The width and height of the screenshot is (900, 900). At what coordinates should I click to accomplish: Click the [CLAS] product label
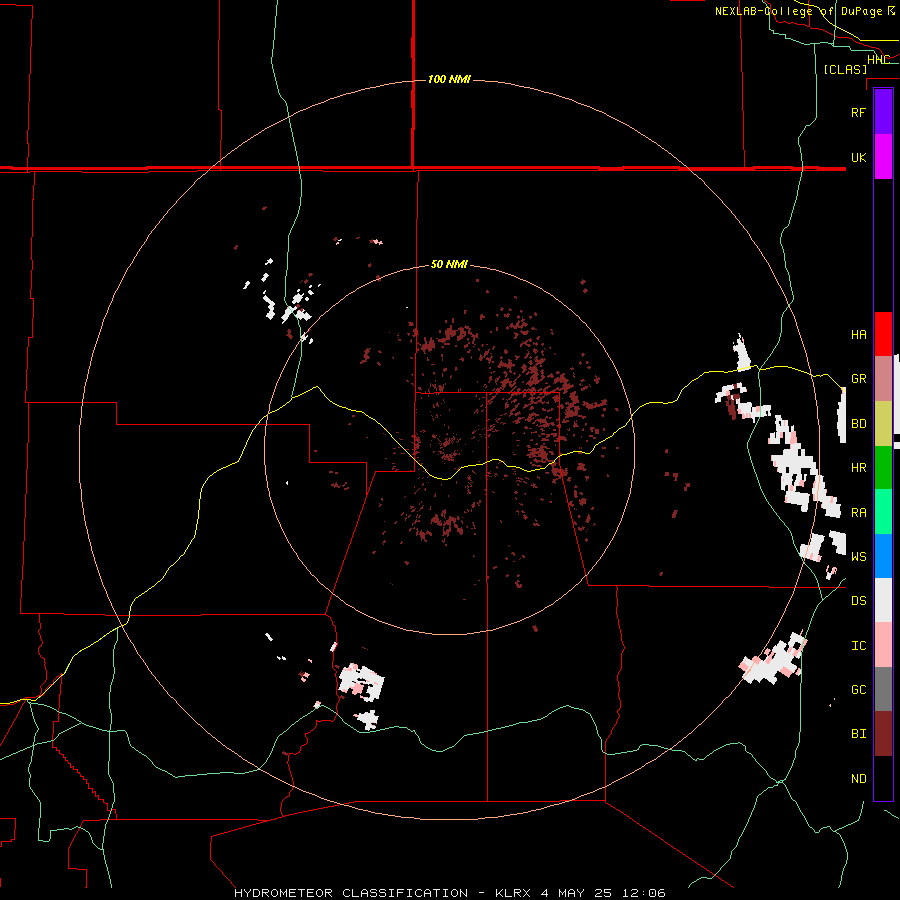click(x=845, y=69)
